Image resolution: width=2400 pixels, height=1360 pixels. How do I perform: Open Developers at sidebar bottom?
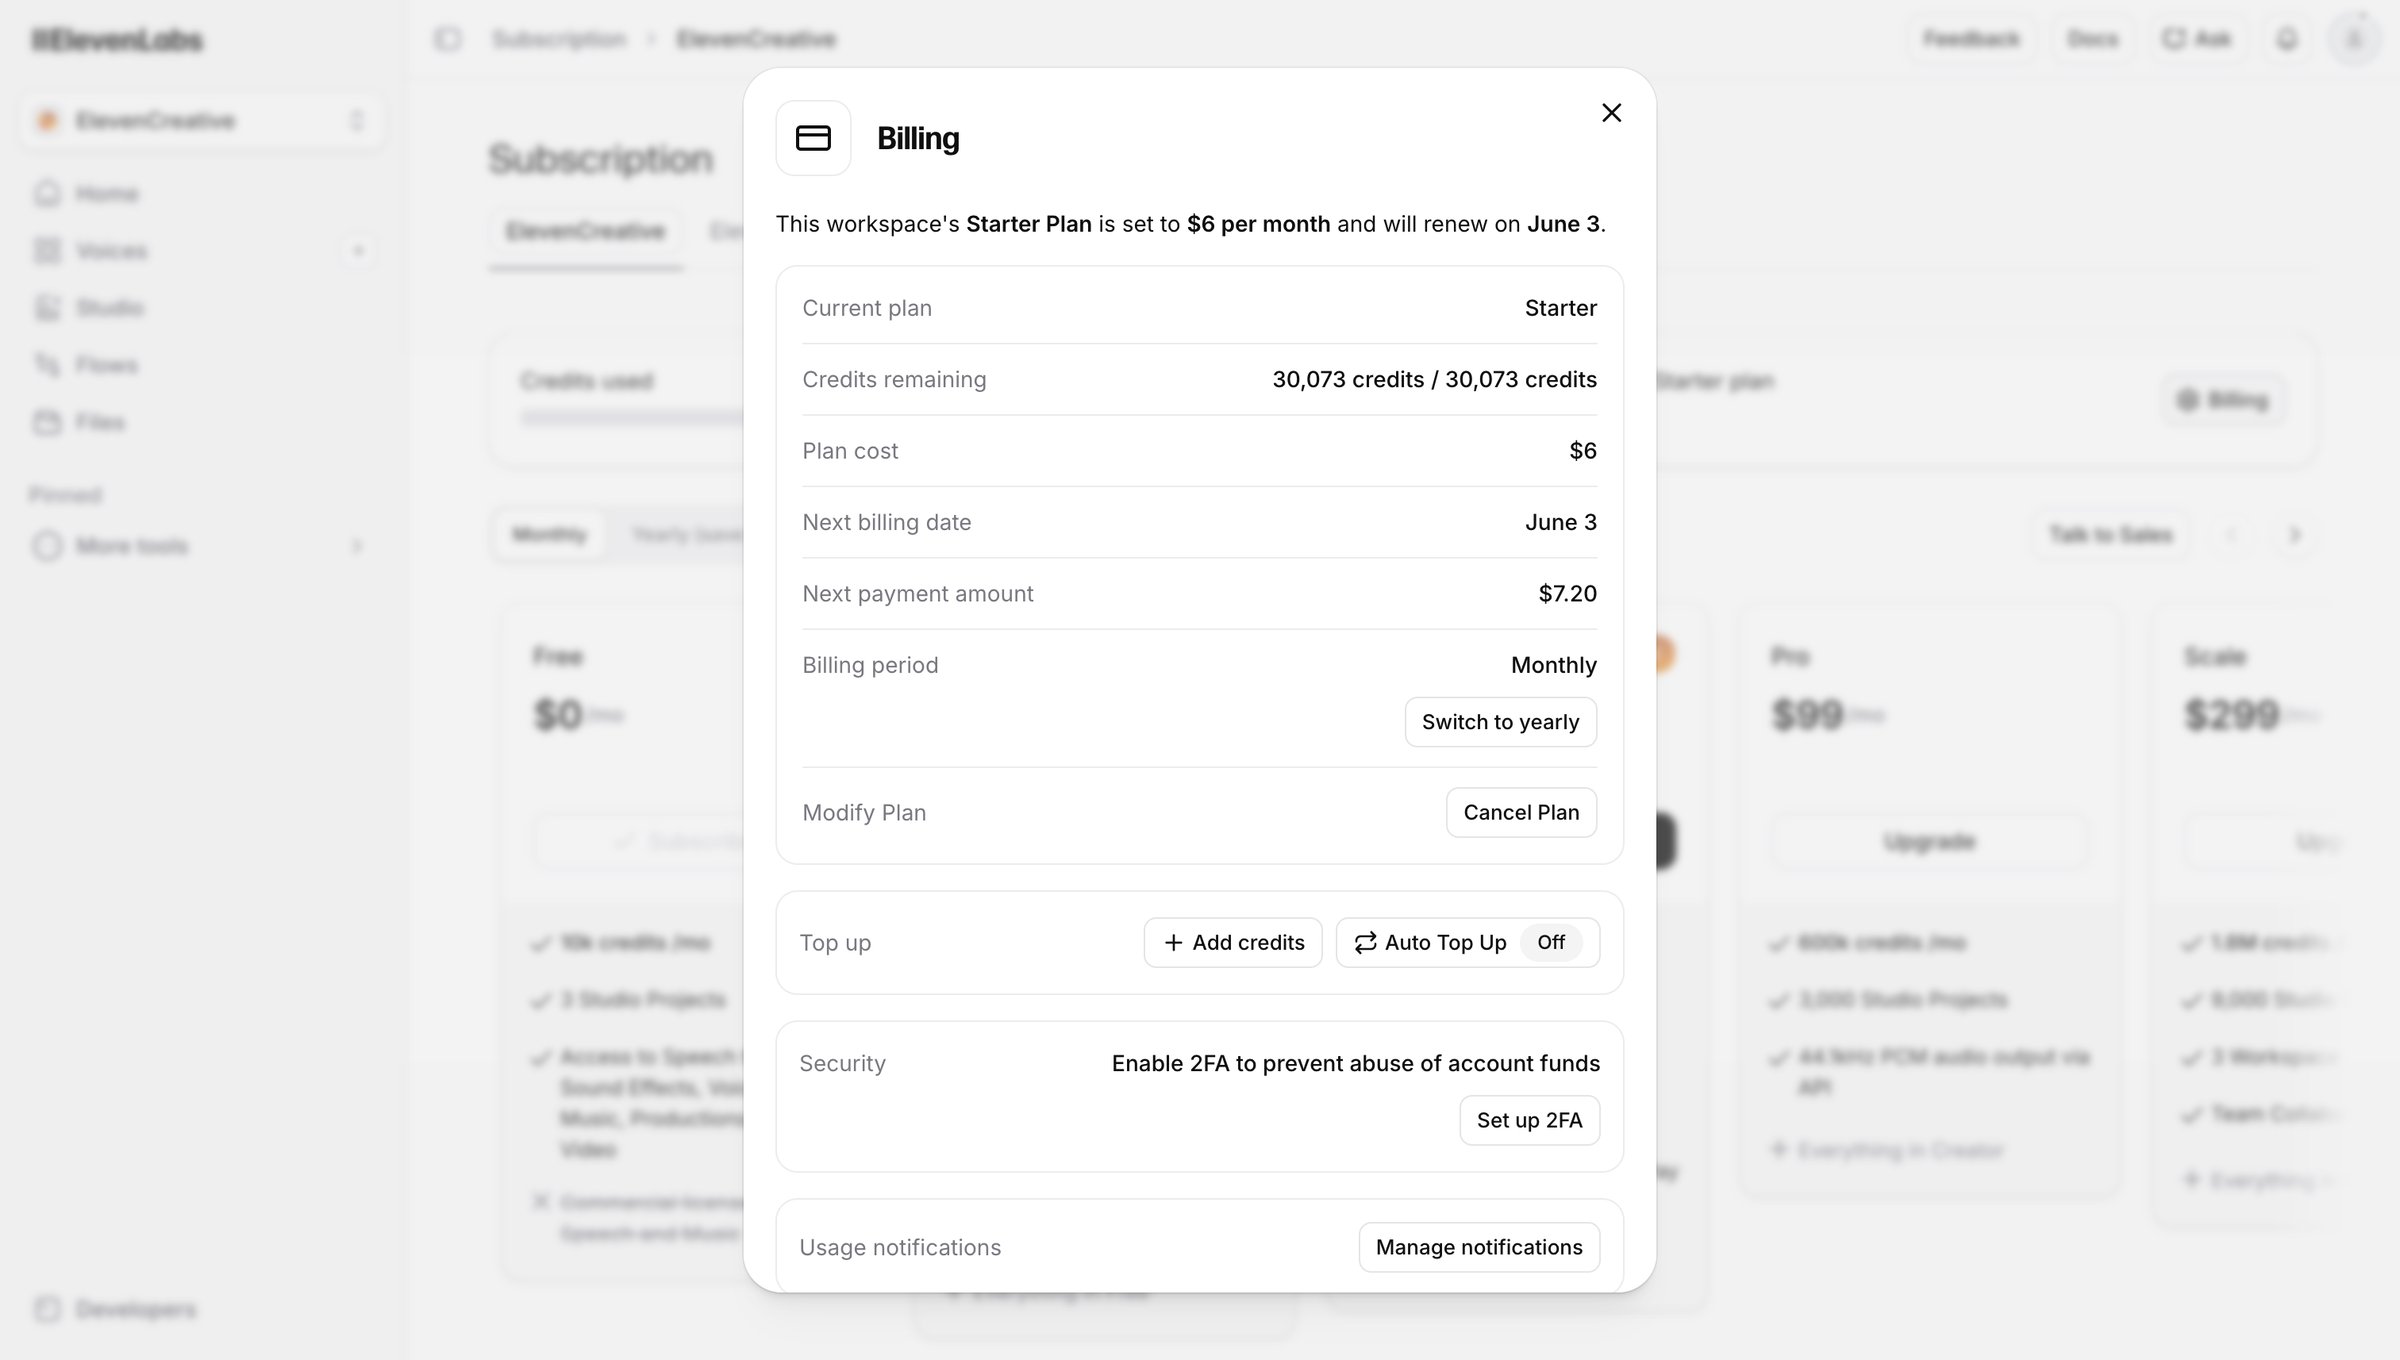(x=135, y=1309)
